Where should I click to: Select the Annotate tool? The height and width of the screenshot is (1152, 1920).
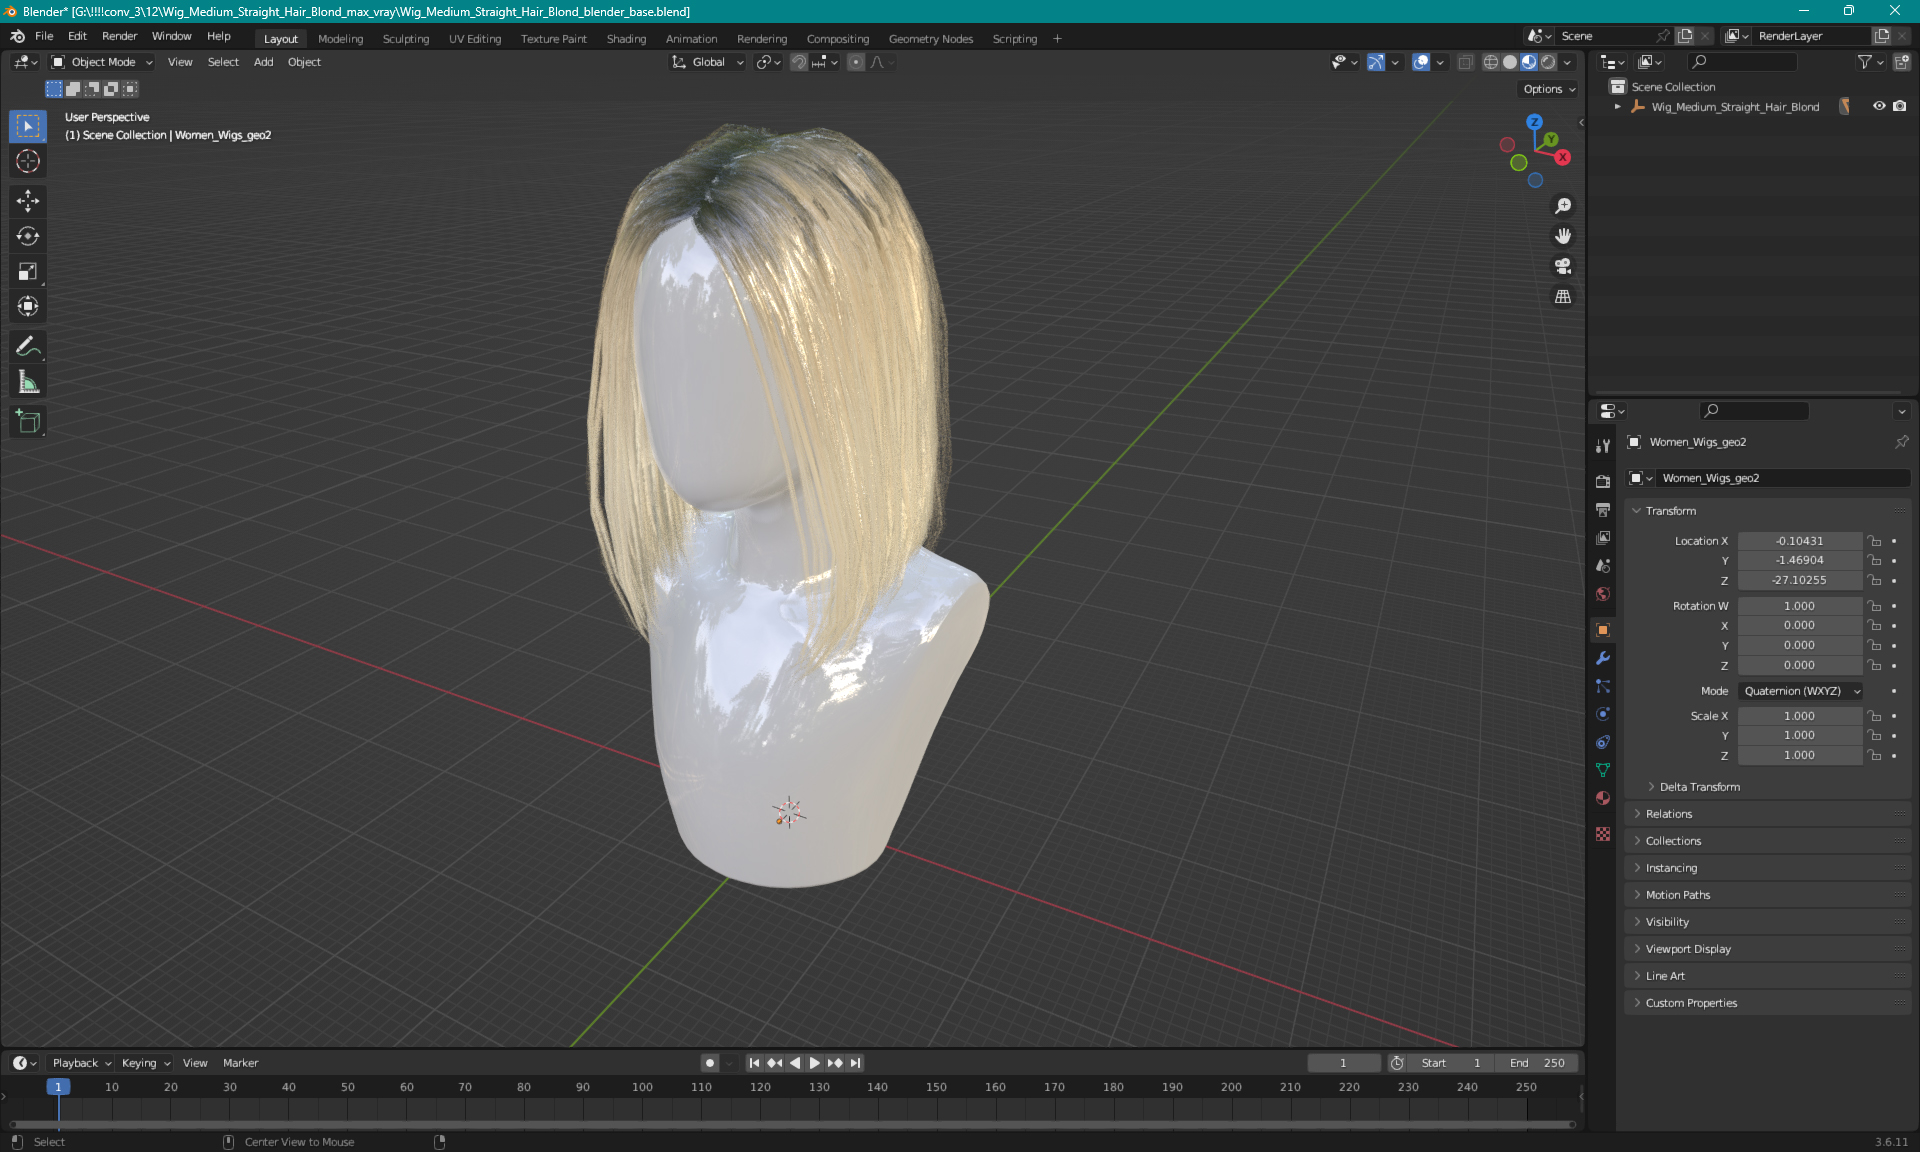(x=28, y=347)
